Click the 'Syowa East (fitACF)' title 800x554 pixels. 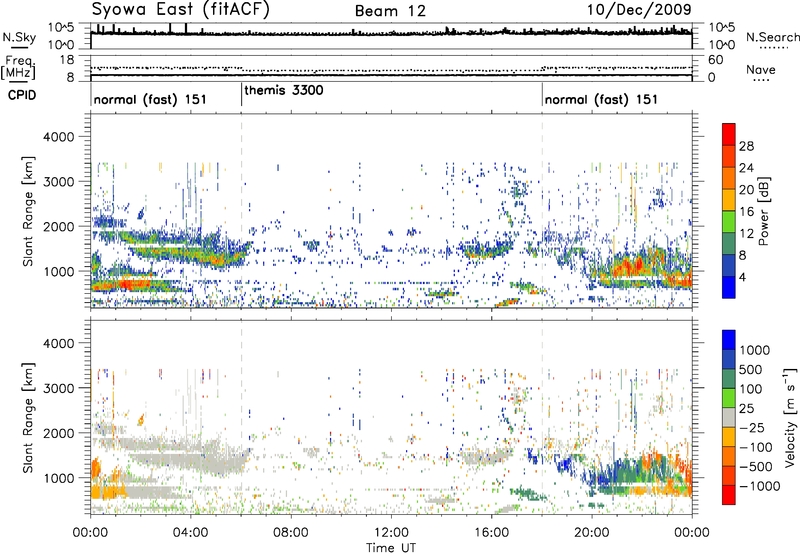tap(180, 10)
